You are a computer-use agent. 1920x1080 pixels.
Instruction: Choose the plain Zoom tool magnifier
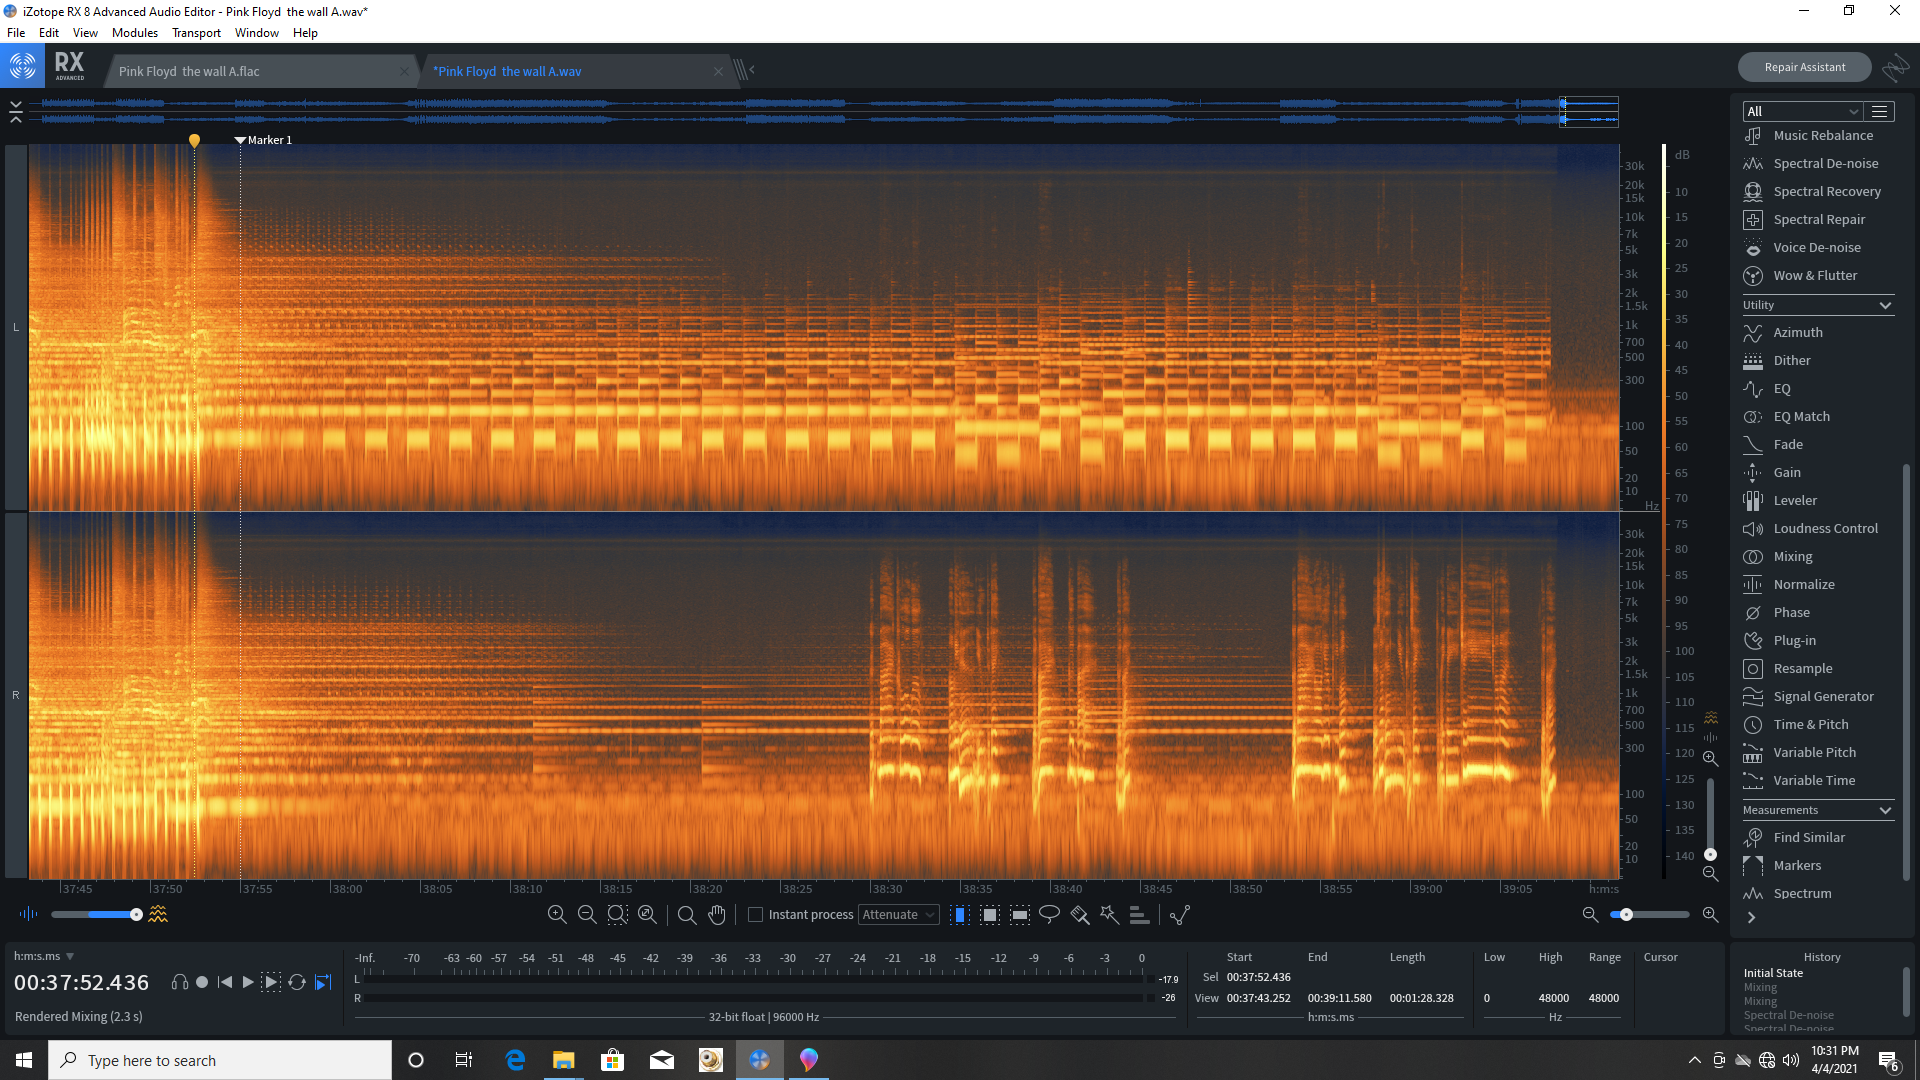click(x=687, y=914)
